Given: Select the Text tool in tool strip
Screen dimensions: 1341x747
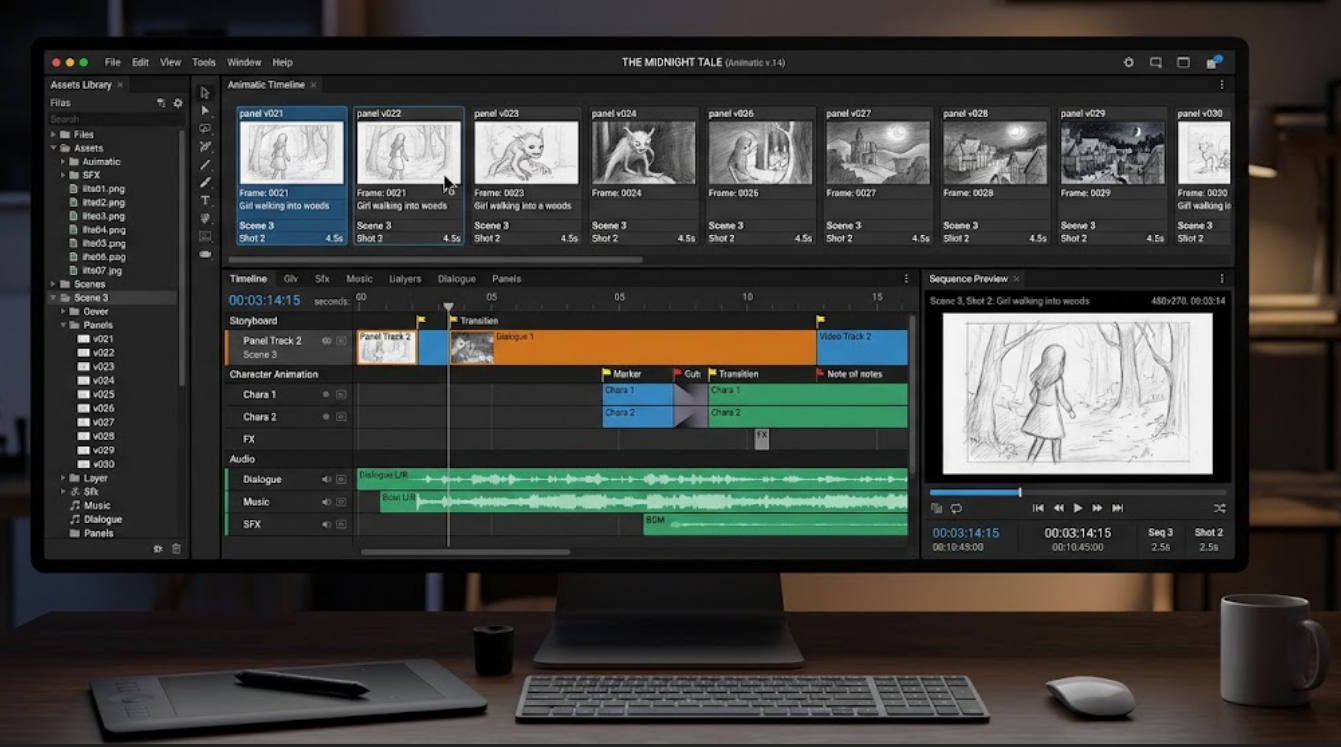Looking at the screenshot, I should [205, 200].
